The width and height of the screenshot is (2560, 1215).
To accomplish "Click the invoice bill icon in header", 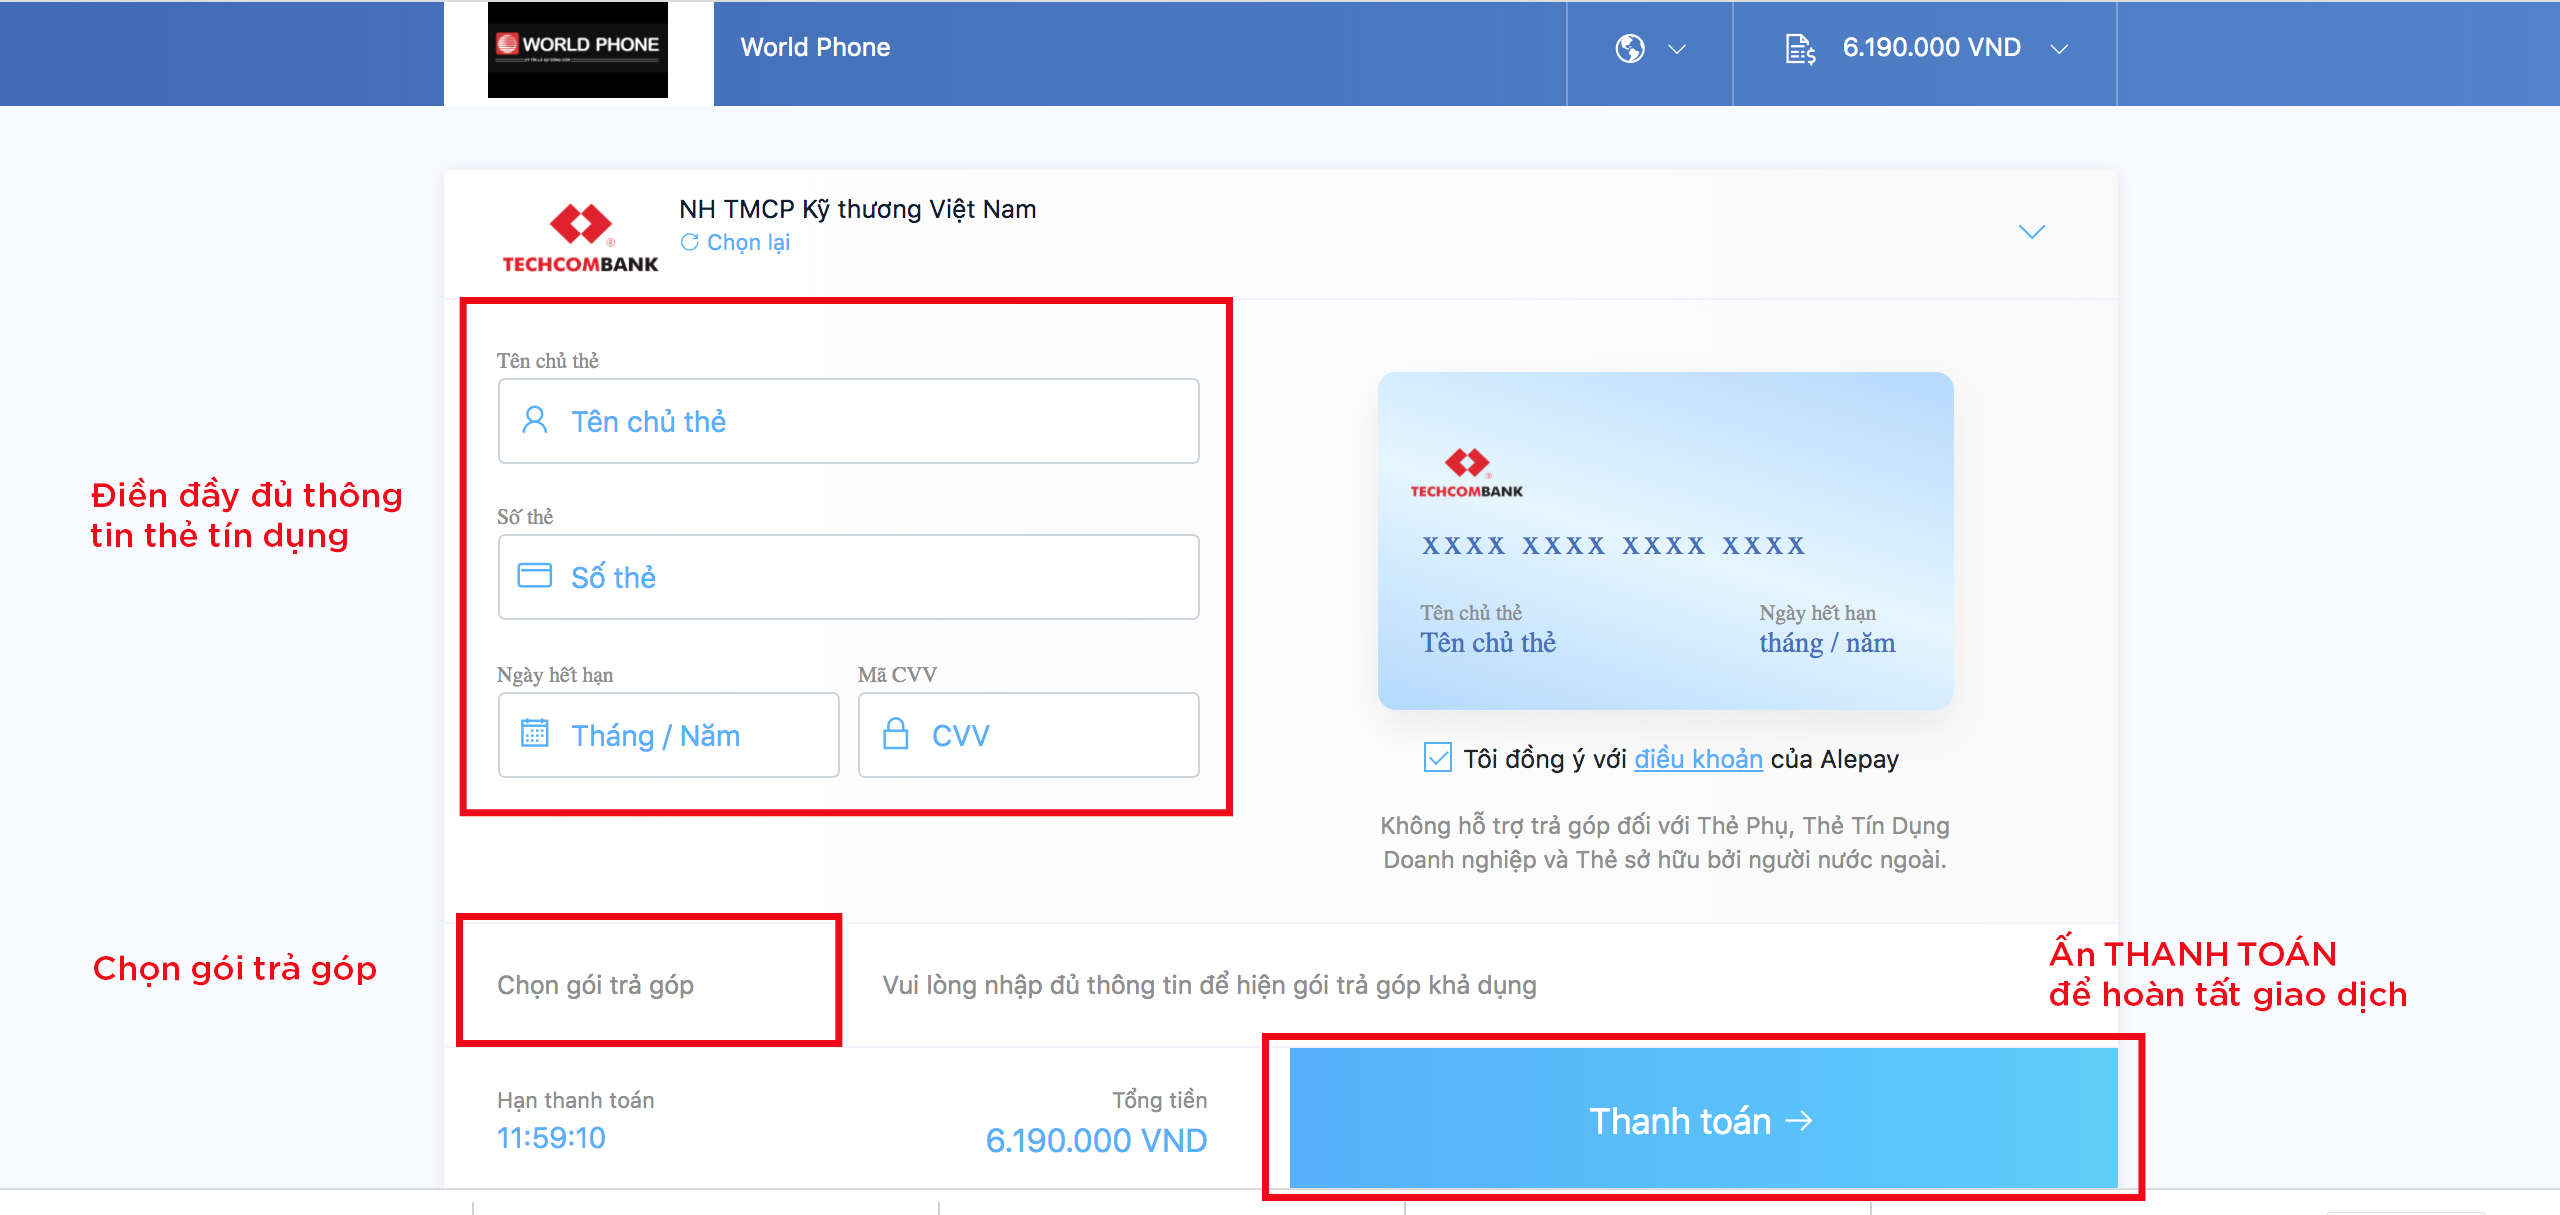I will [1799, 48].
